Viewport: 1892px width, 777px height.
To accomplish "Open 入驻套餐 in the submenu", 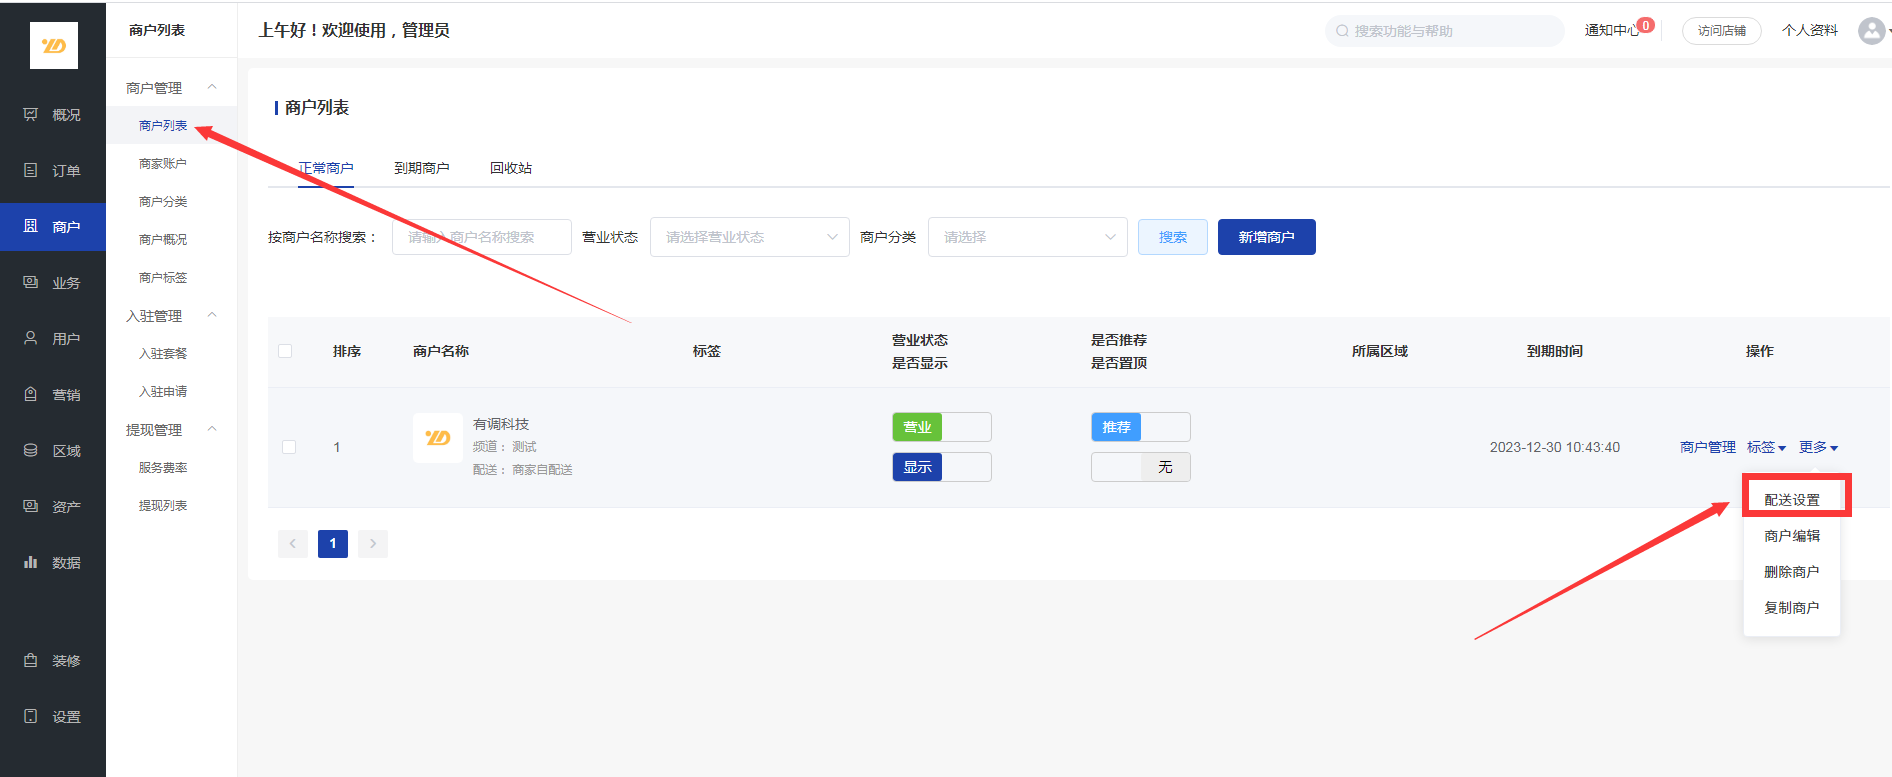I will pos(163,353).
